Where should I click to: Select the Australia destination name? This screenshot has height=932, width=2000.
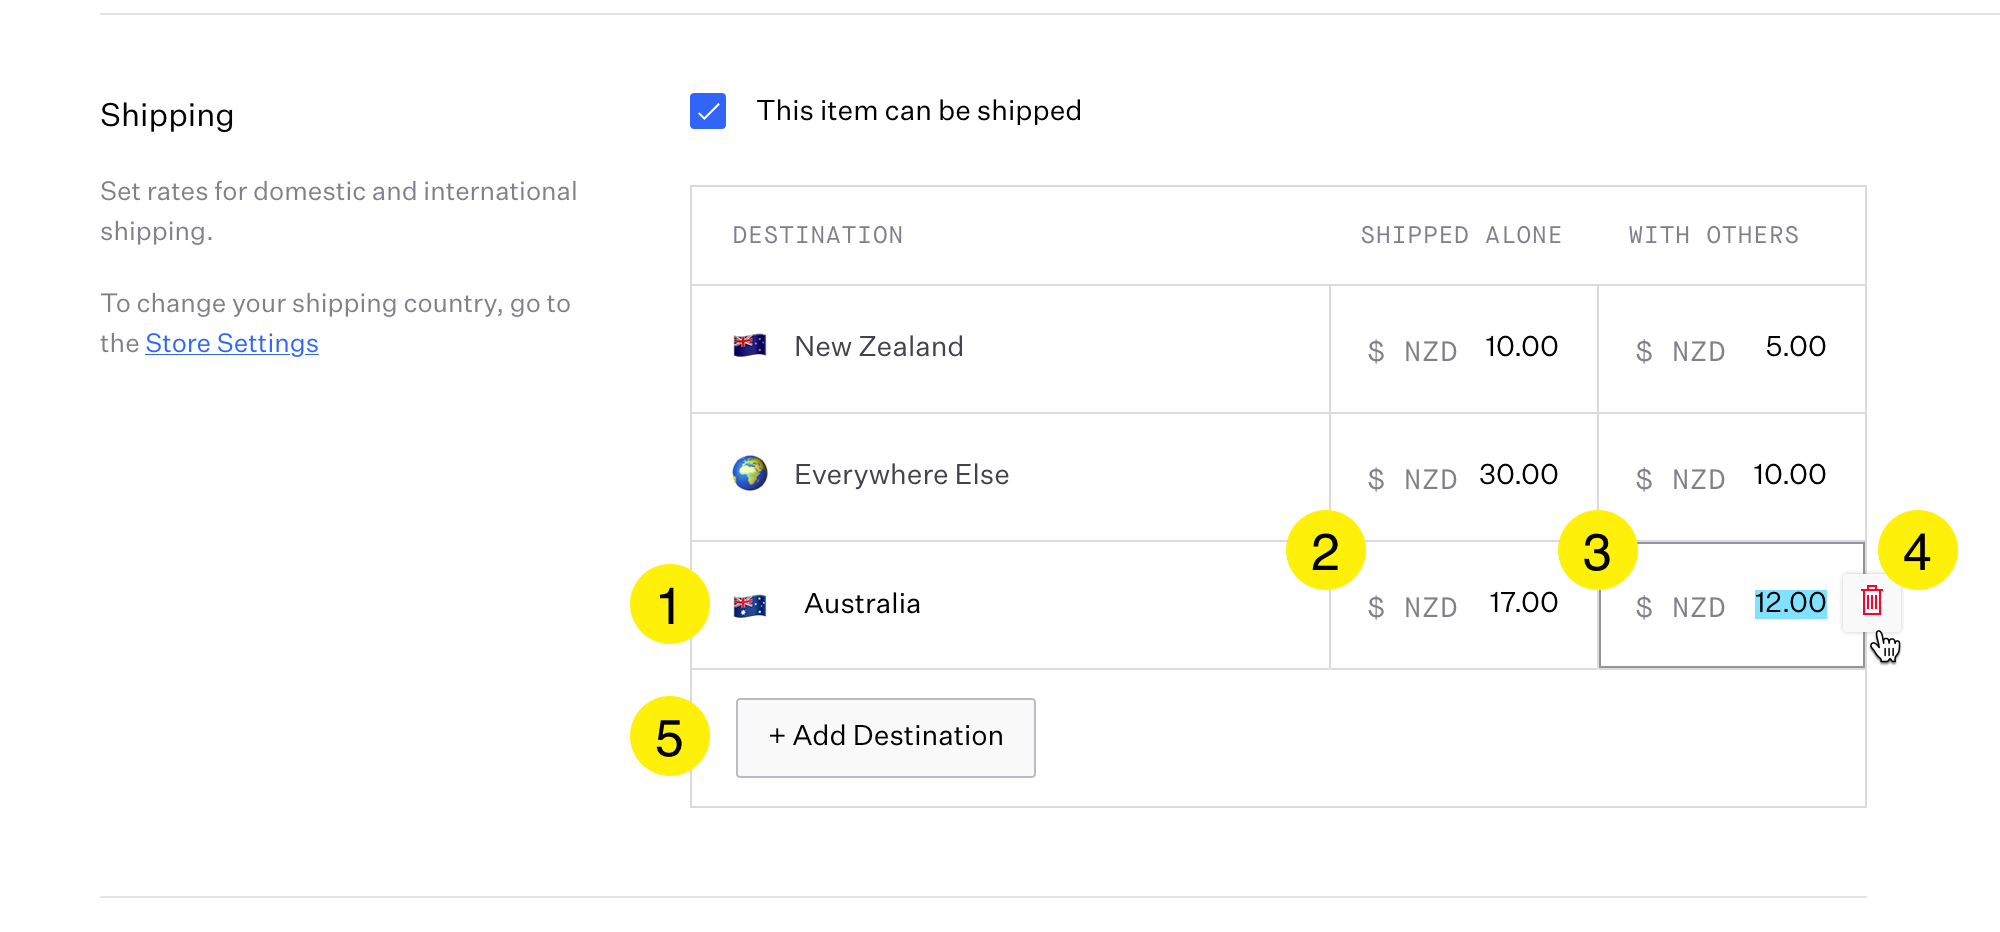coord(862,604)
